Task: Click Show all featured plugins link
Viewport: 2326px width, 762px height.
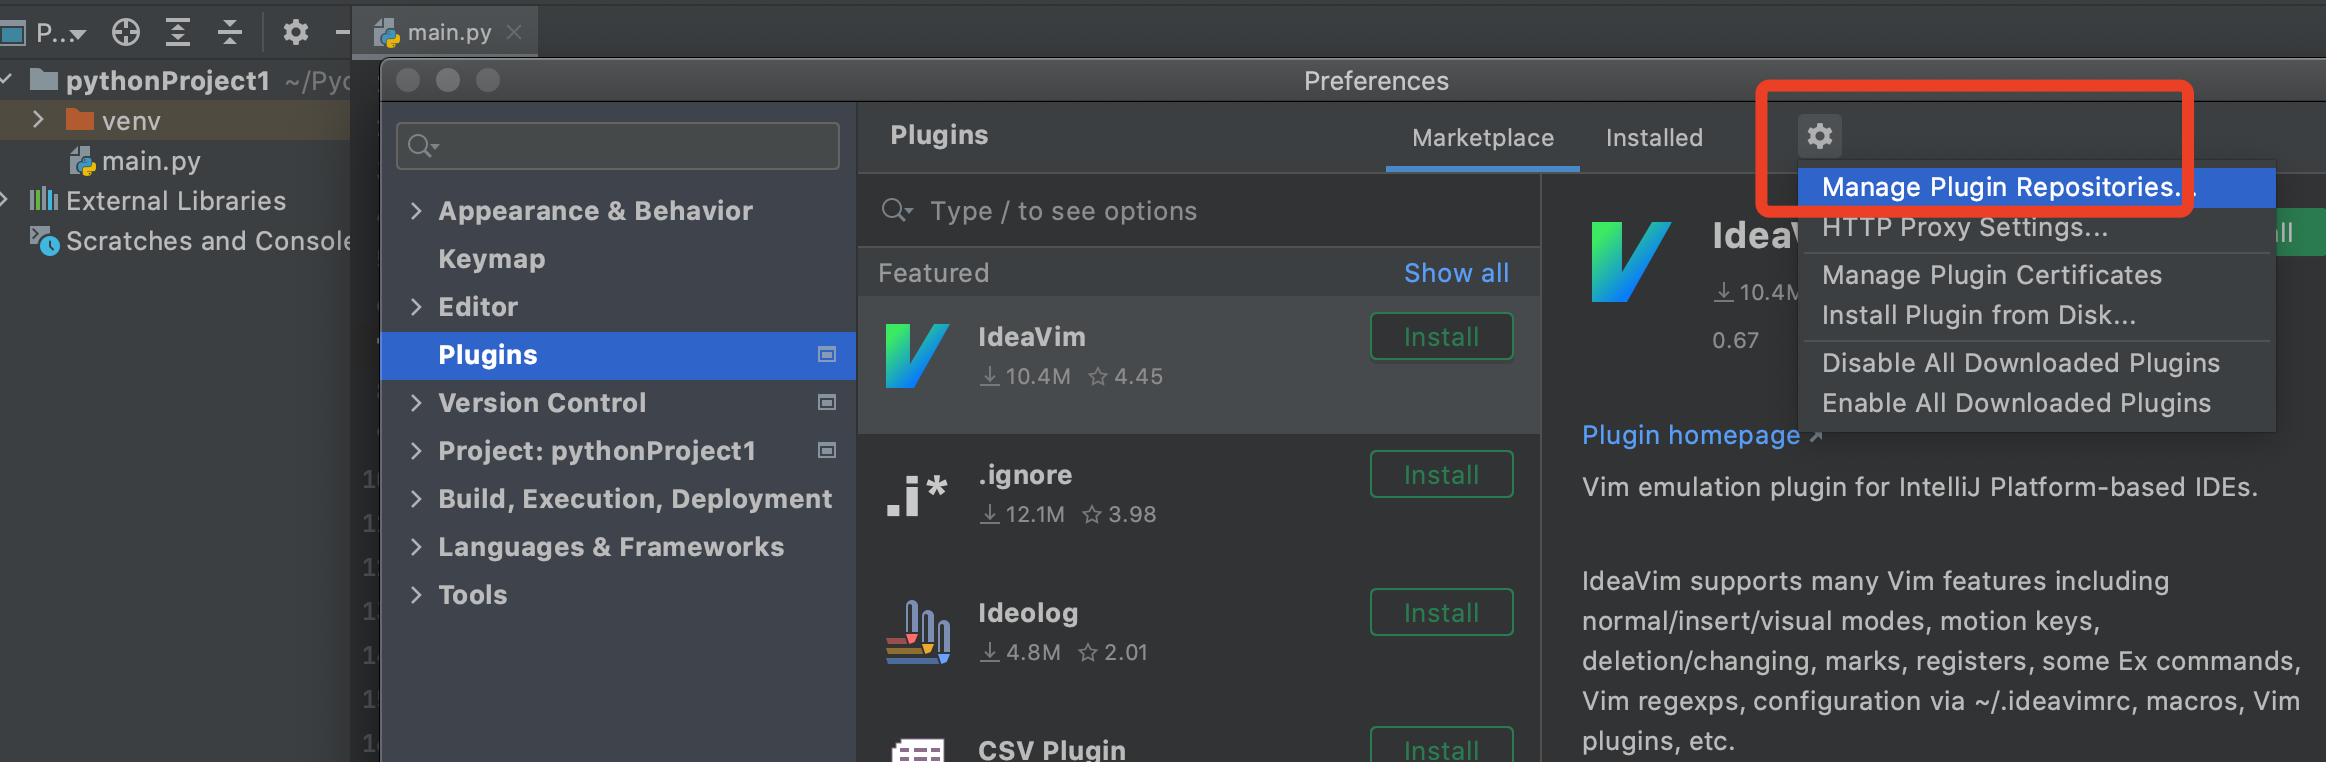Action: [x=1456, y=273]
